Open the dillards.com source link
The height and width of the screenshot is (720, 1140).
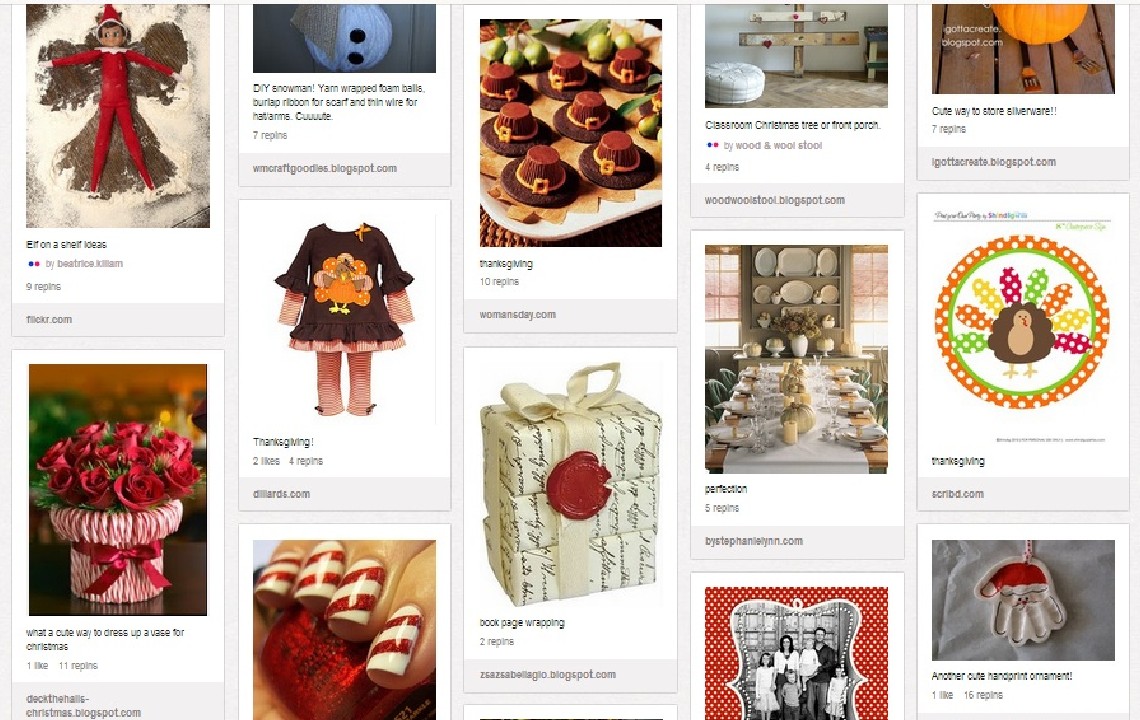click(281, 494)
